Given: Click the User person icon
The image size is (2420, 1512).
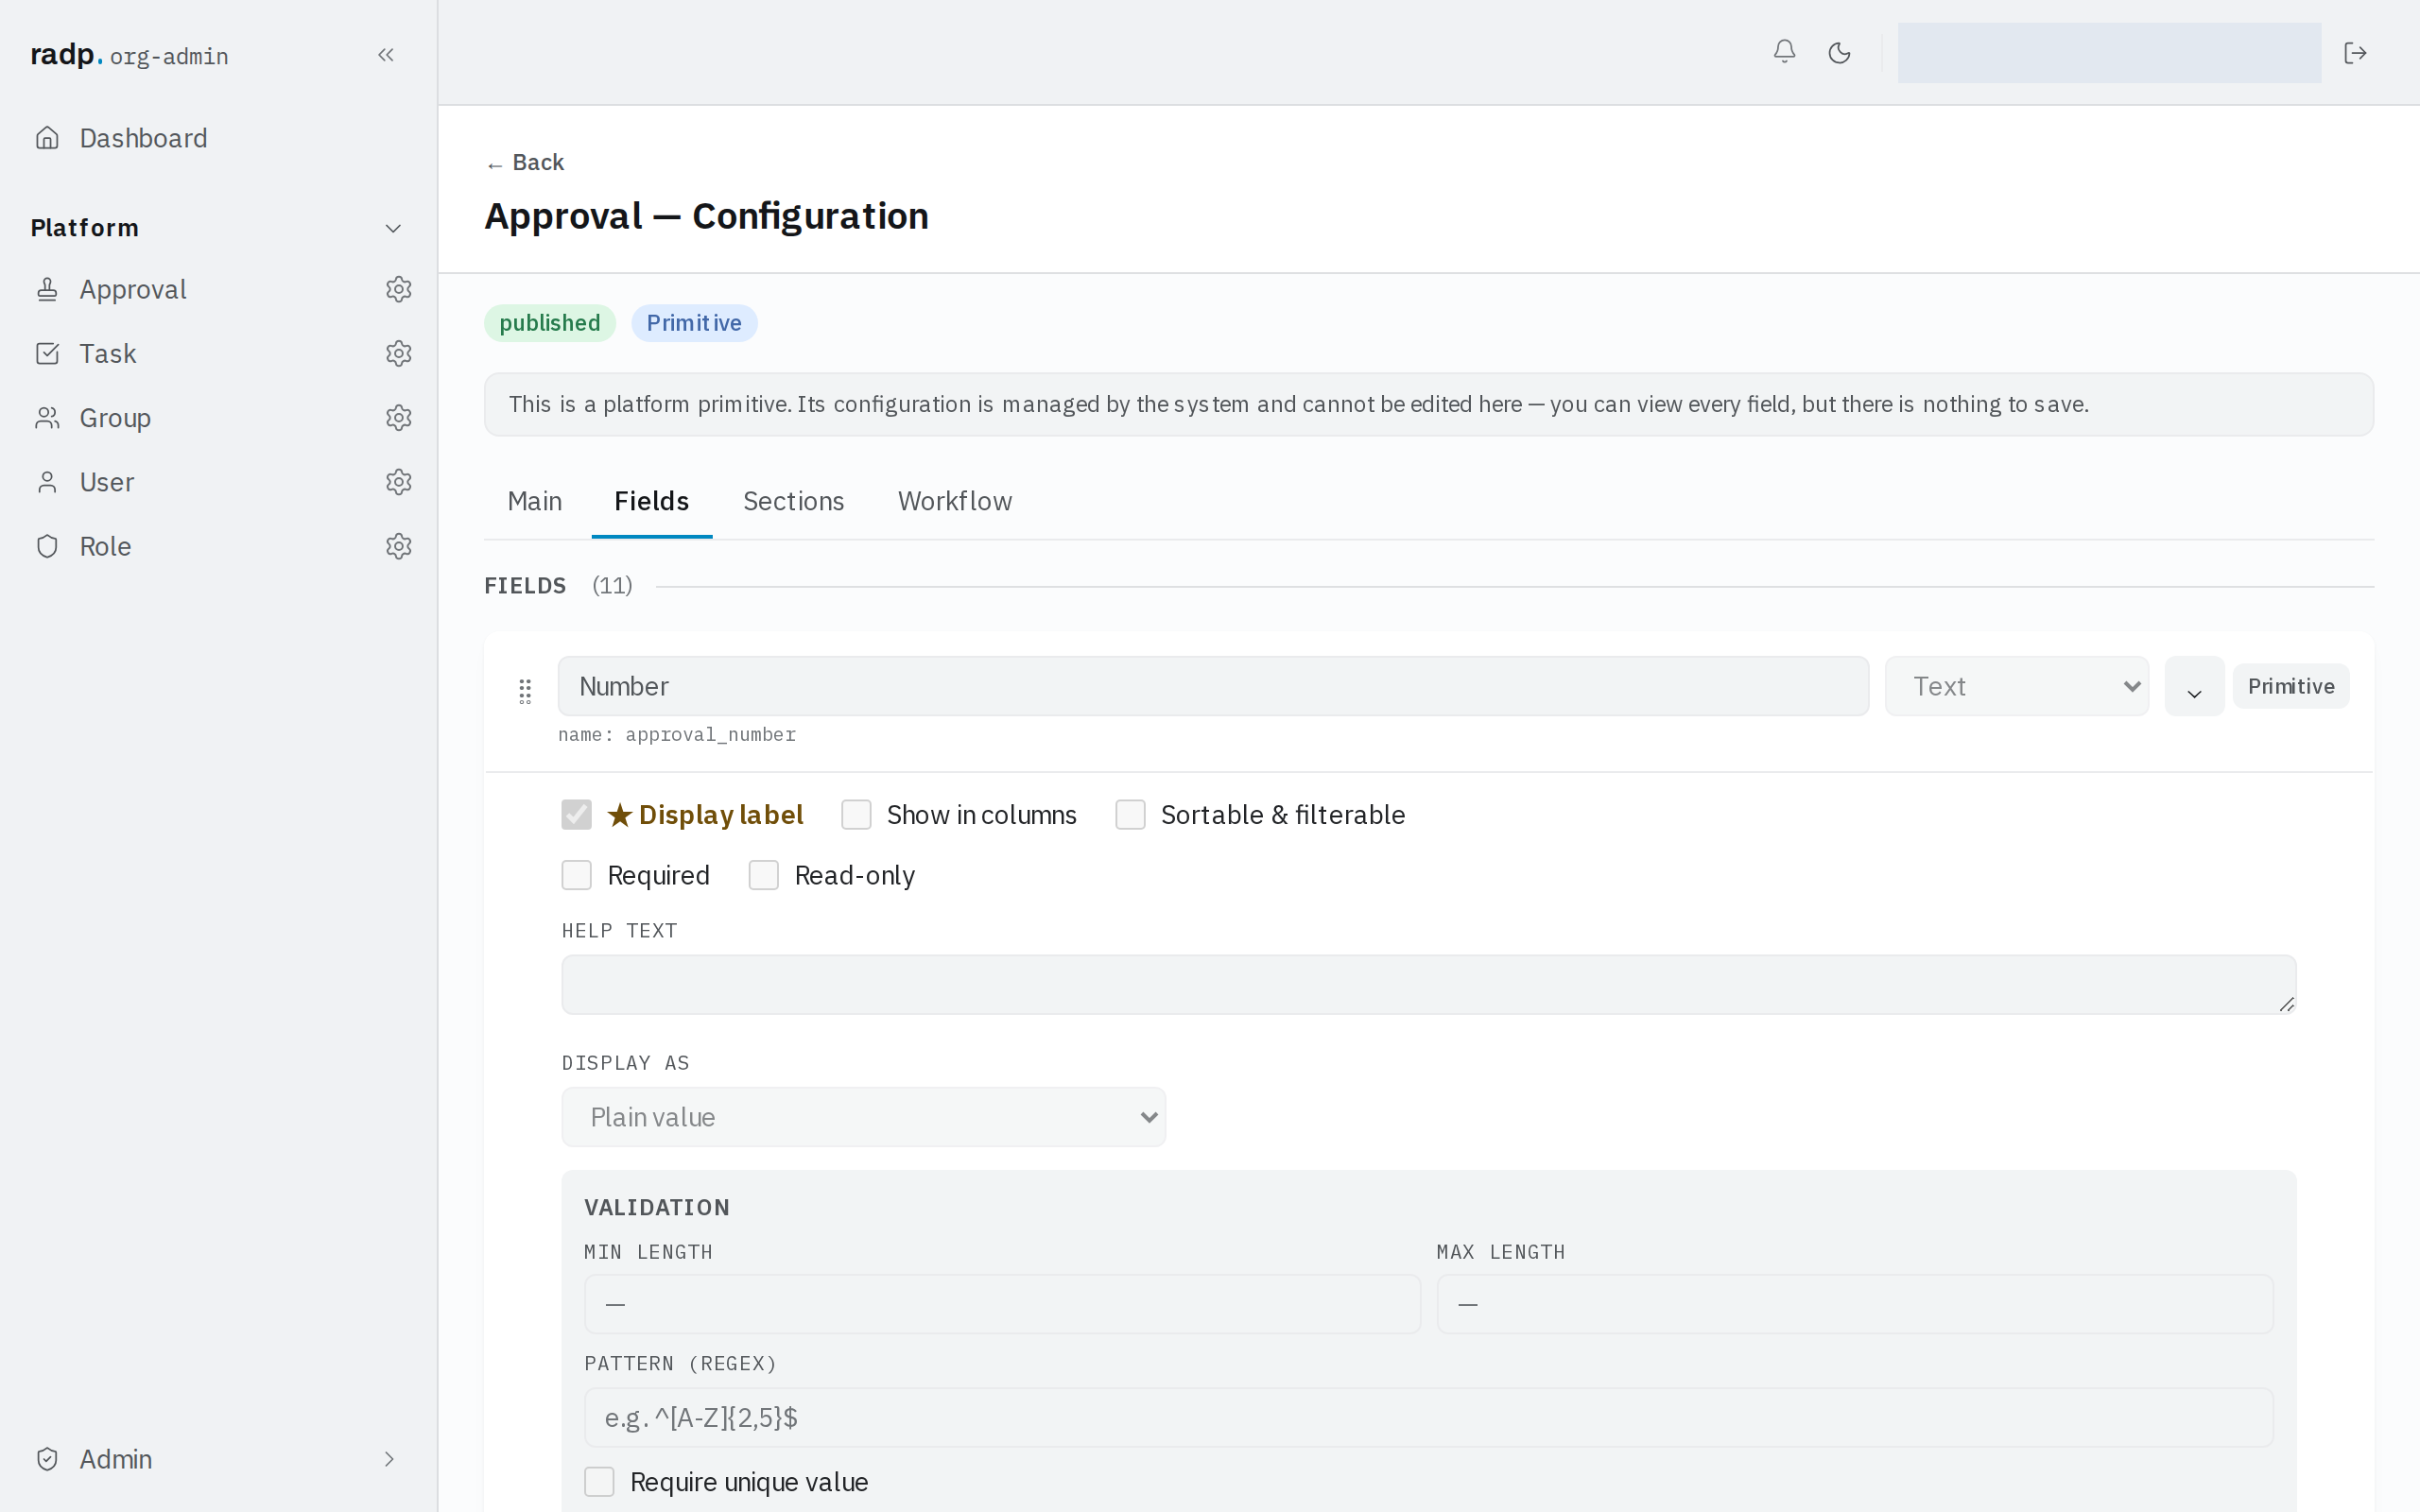Looking at the screenshot, I should pyautogui.click(x=47, y=482).
